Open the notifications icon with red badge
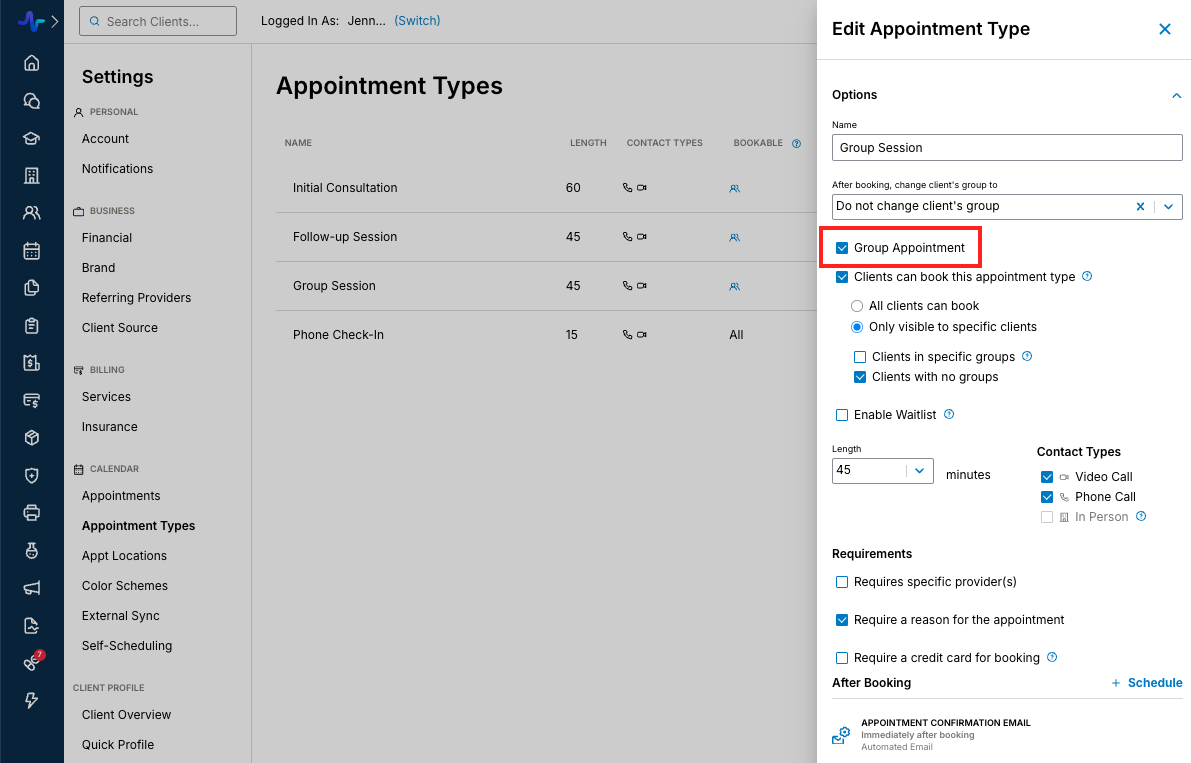This screenshot has width=1191, height=763. click(33, 661)
